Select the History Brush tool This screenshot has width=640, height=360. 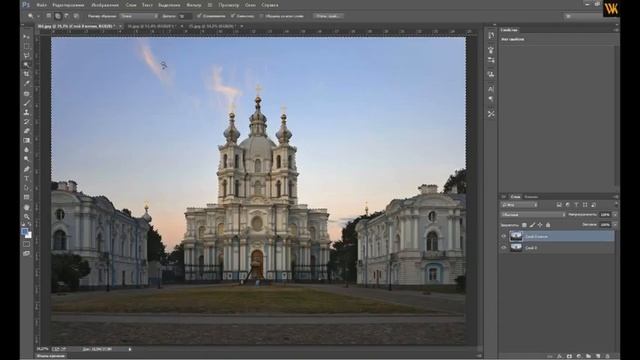[27, 122]
